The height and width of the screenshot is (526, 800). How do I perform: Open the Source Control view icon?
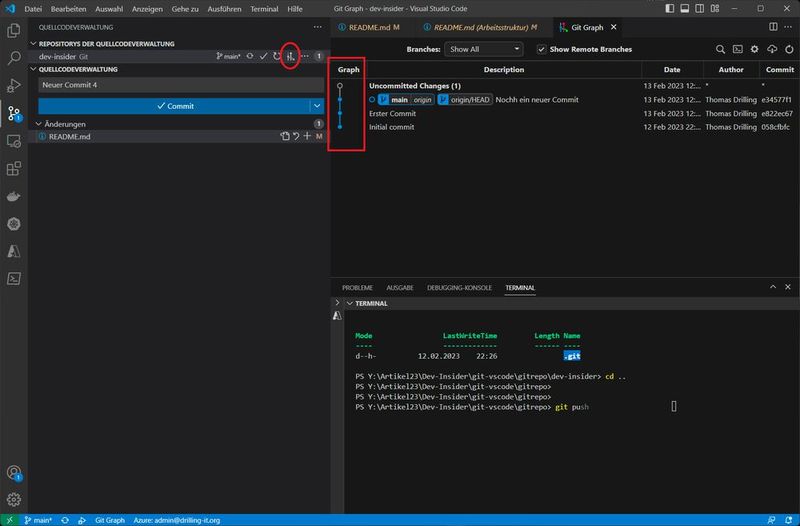14,113
